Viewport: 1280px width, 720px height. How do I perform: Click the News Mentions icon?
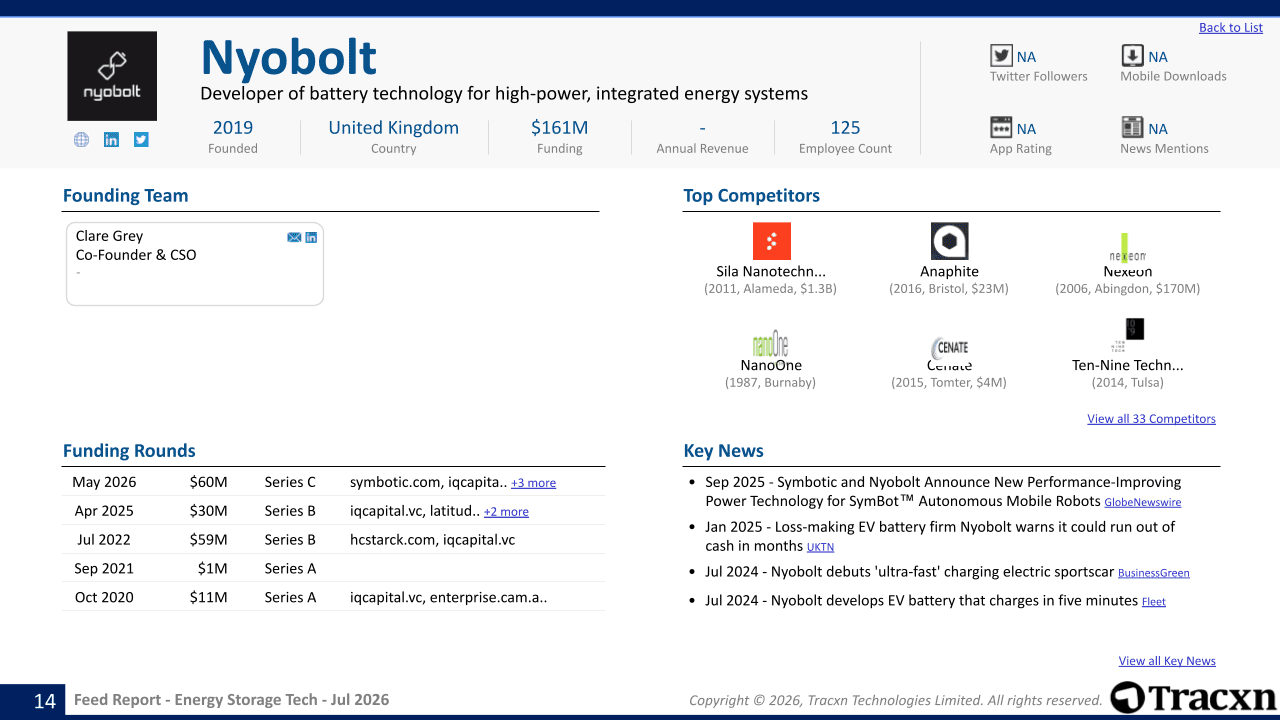coord(1132,127)
